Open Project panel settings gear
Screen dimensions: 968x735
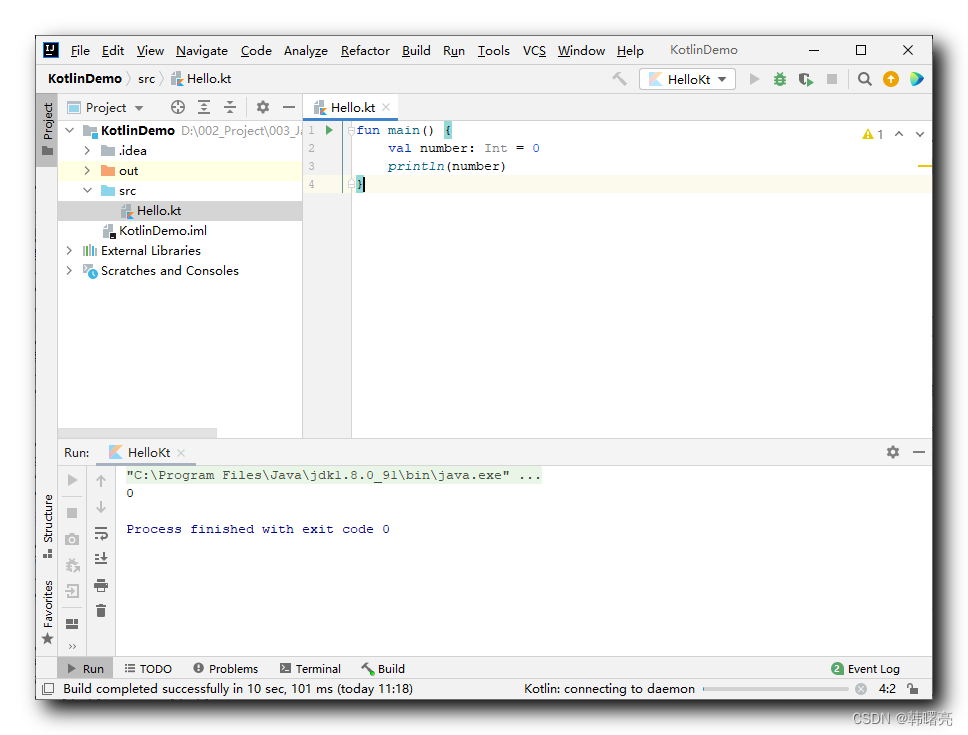pos(262,107)
